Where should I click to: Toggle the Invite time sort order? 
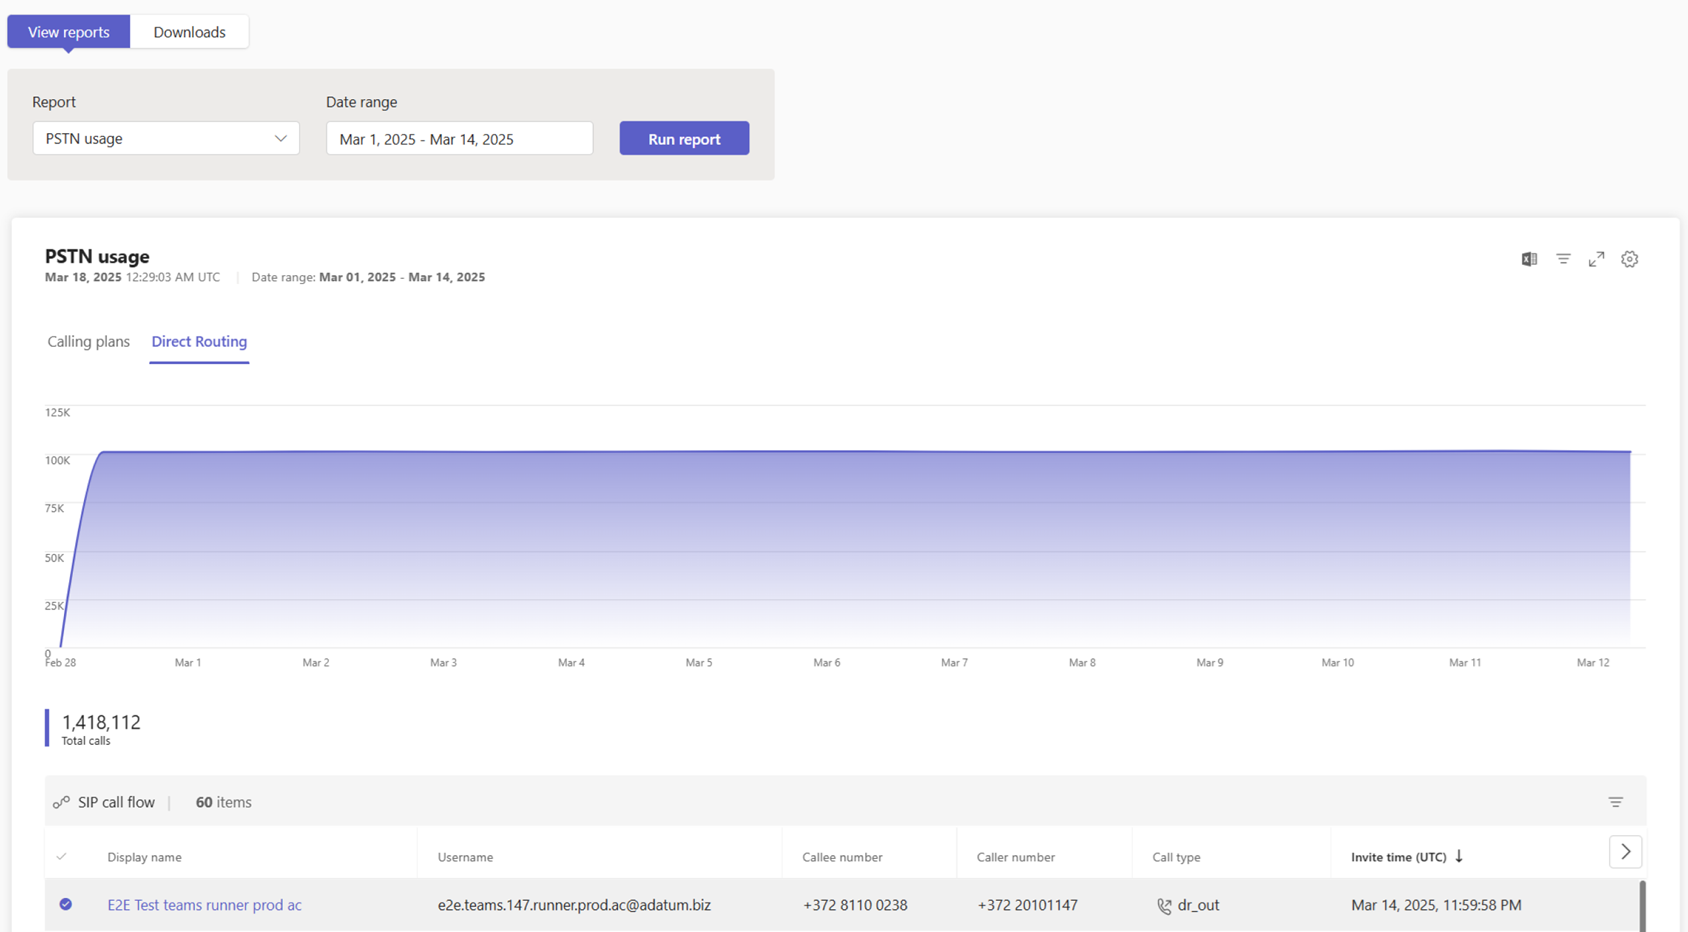click(x=1460, y=856)
